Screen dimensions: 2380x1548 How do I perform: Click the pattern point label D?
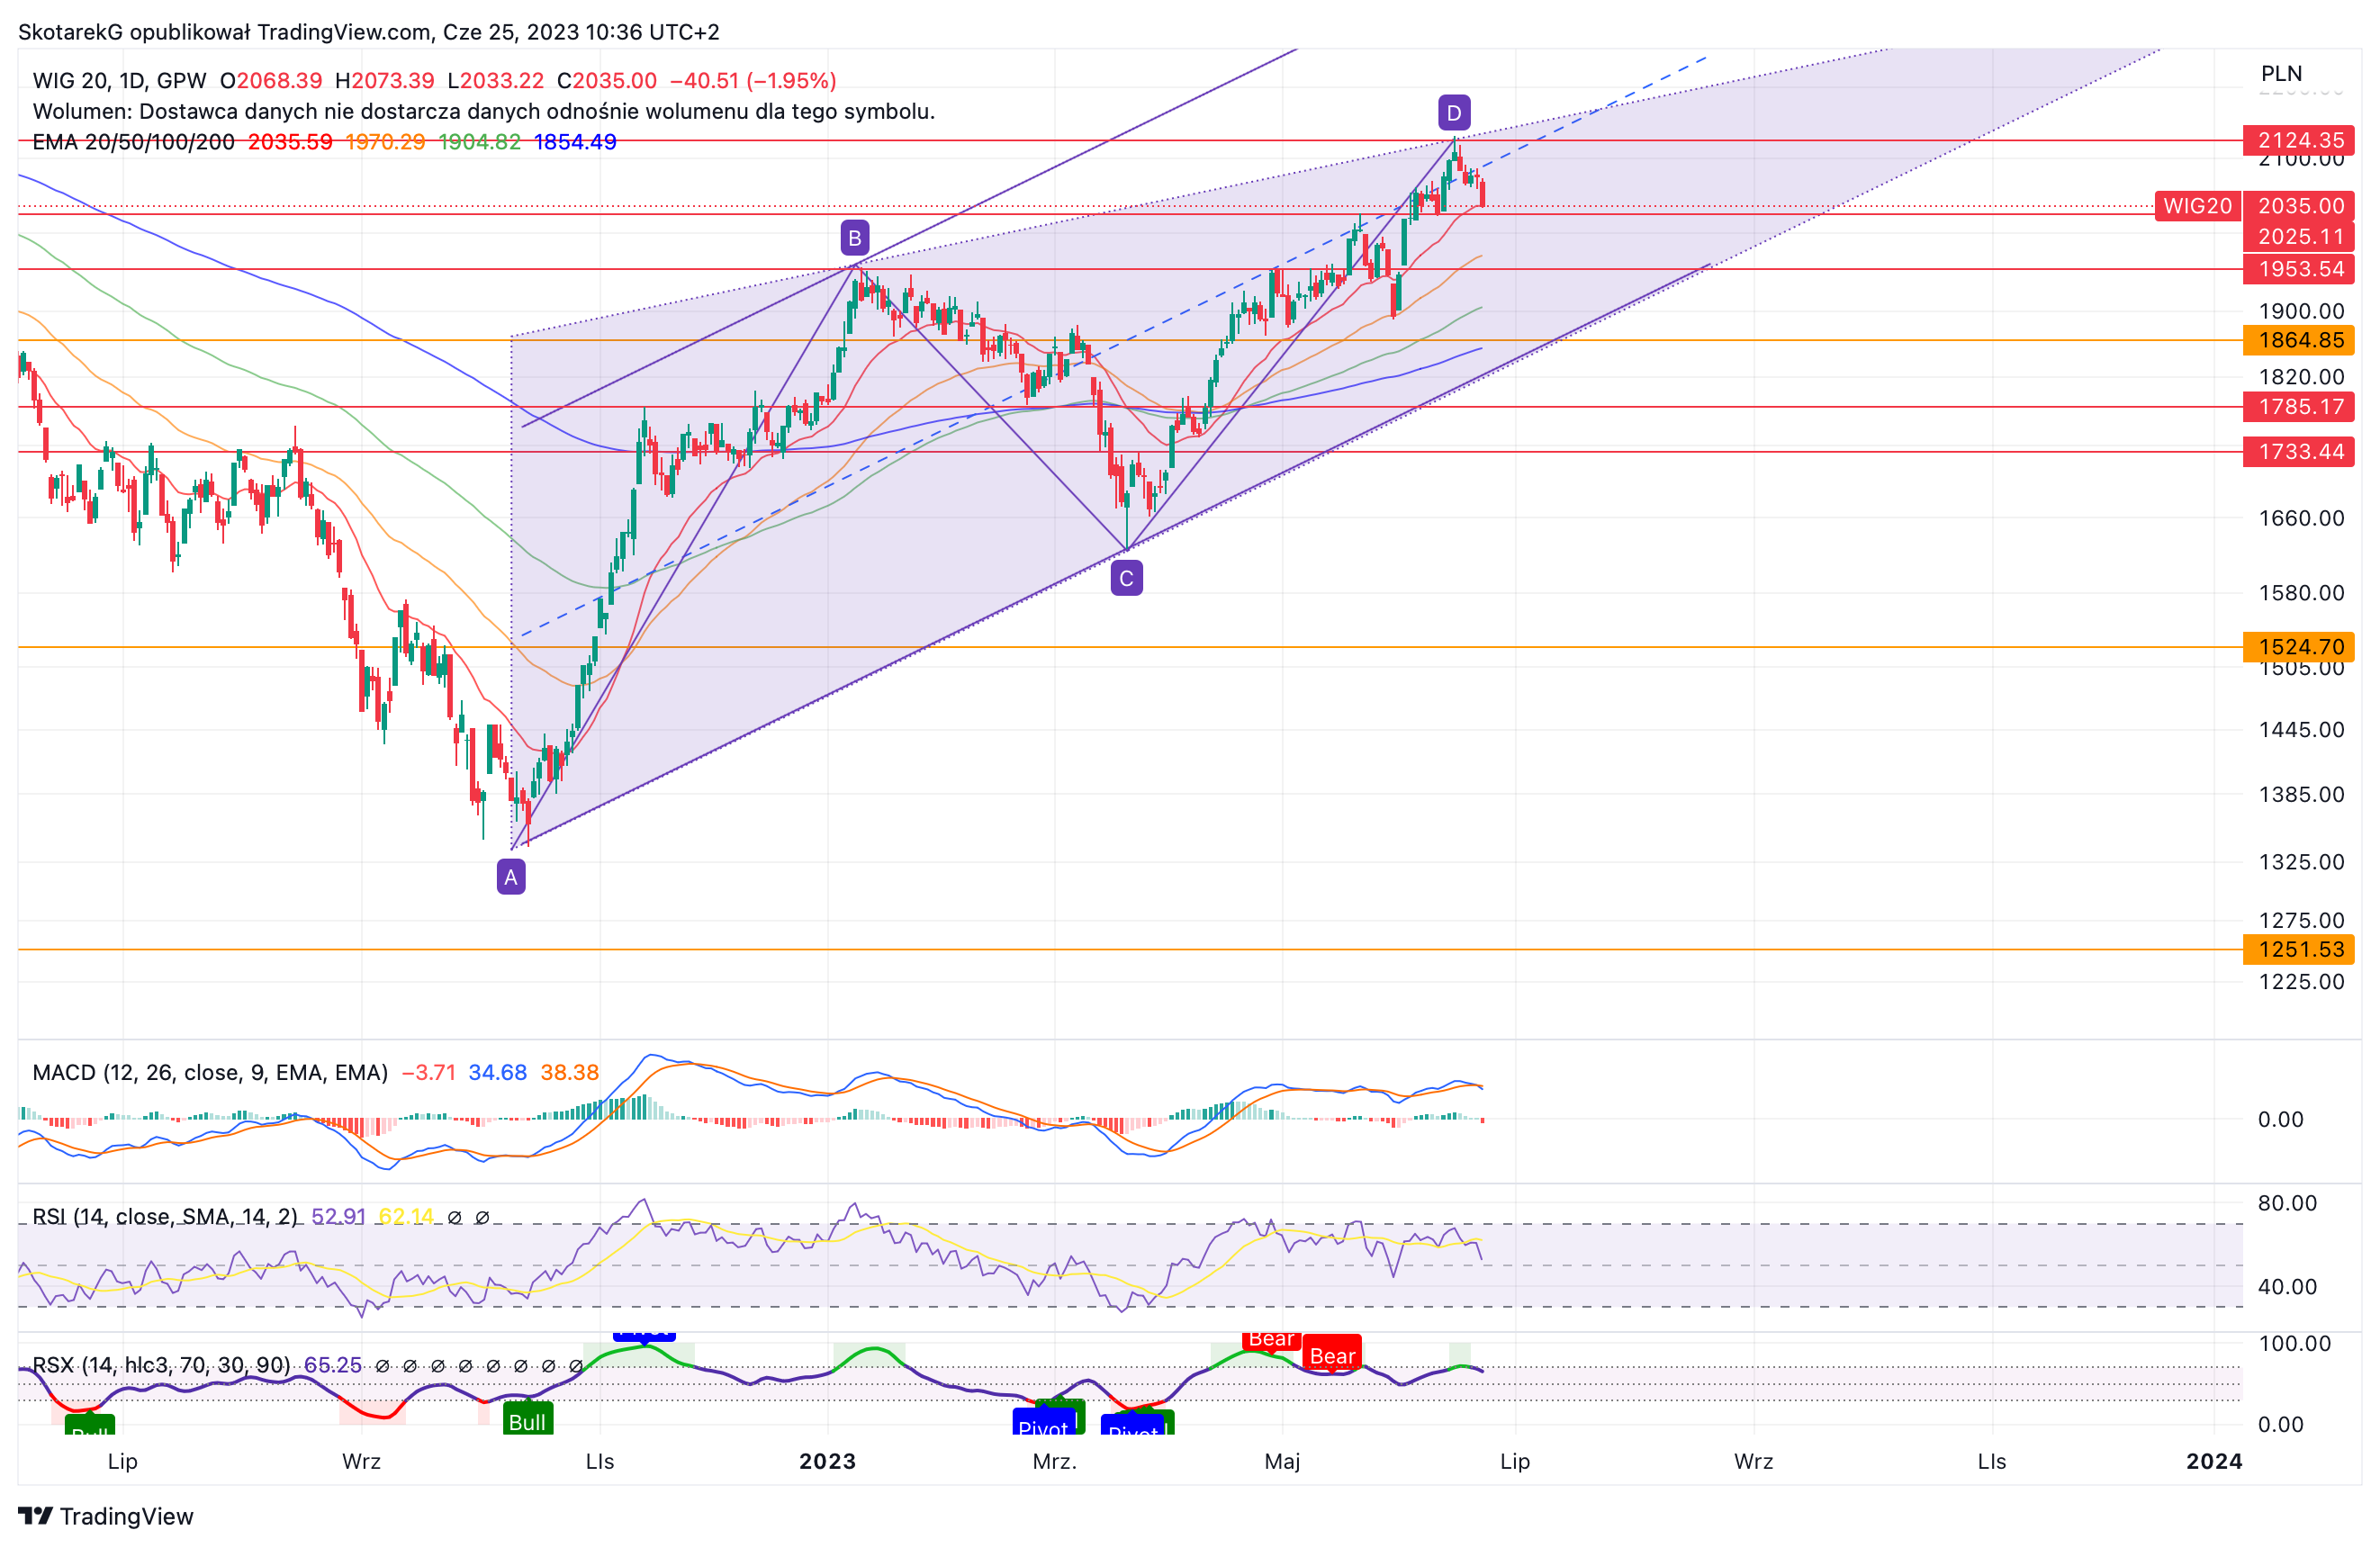pyautogui.click(x=1454, y=113)
